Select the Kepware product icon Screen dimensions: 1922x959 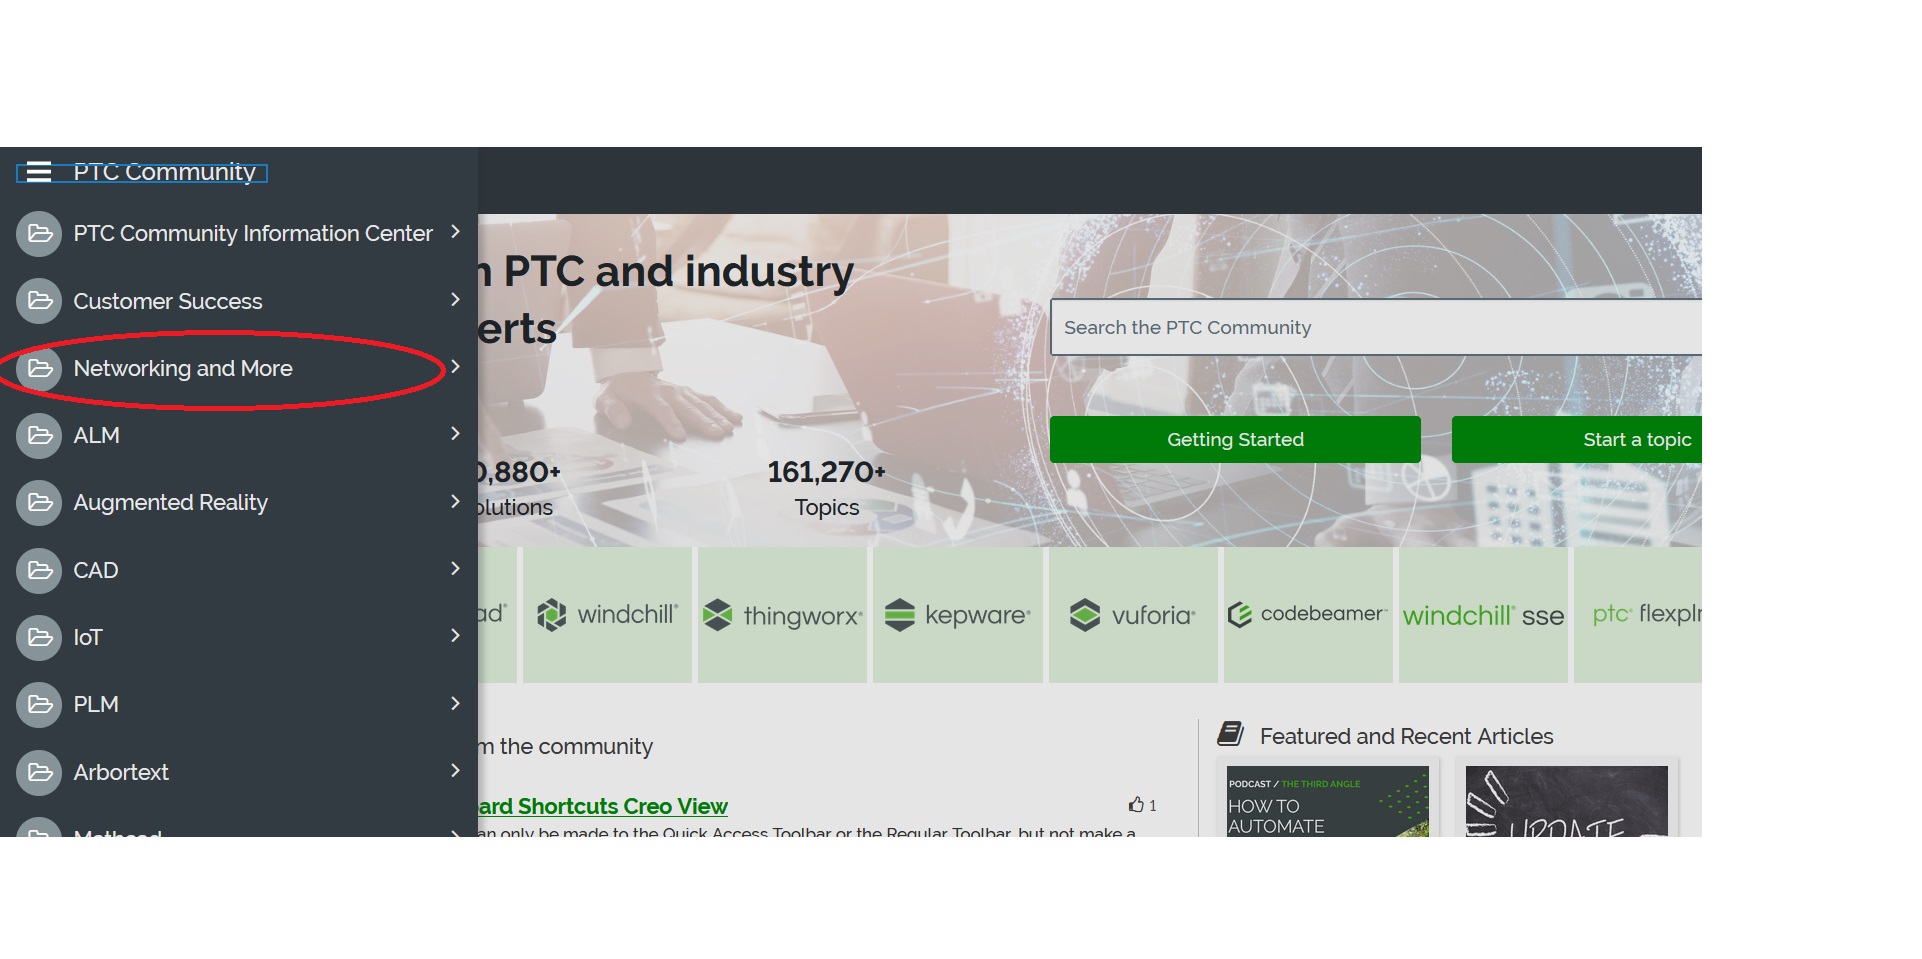click(x=957, y=614)
